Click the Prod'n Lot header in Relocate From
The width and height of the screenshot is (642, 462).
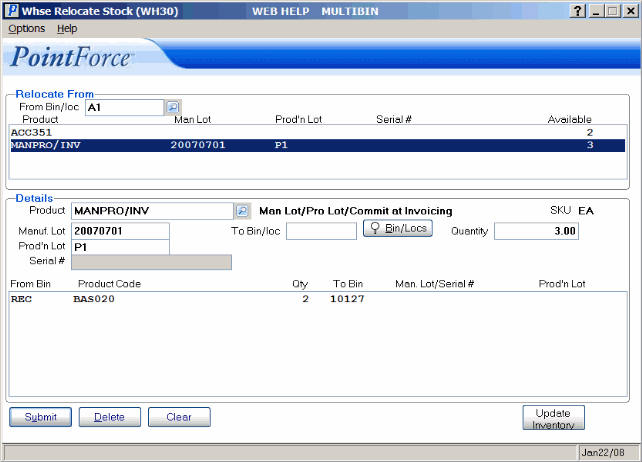(x=298, y=120)
